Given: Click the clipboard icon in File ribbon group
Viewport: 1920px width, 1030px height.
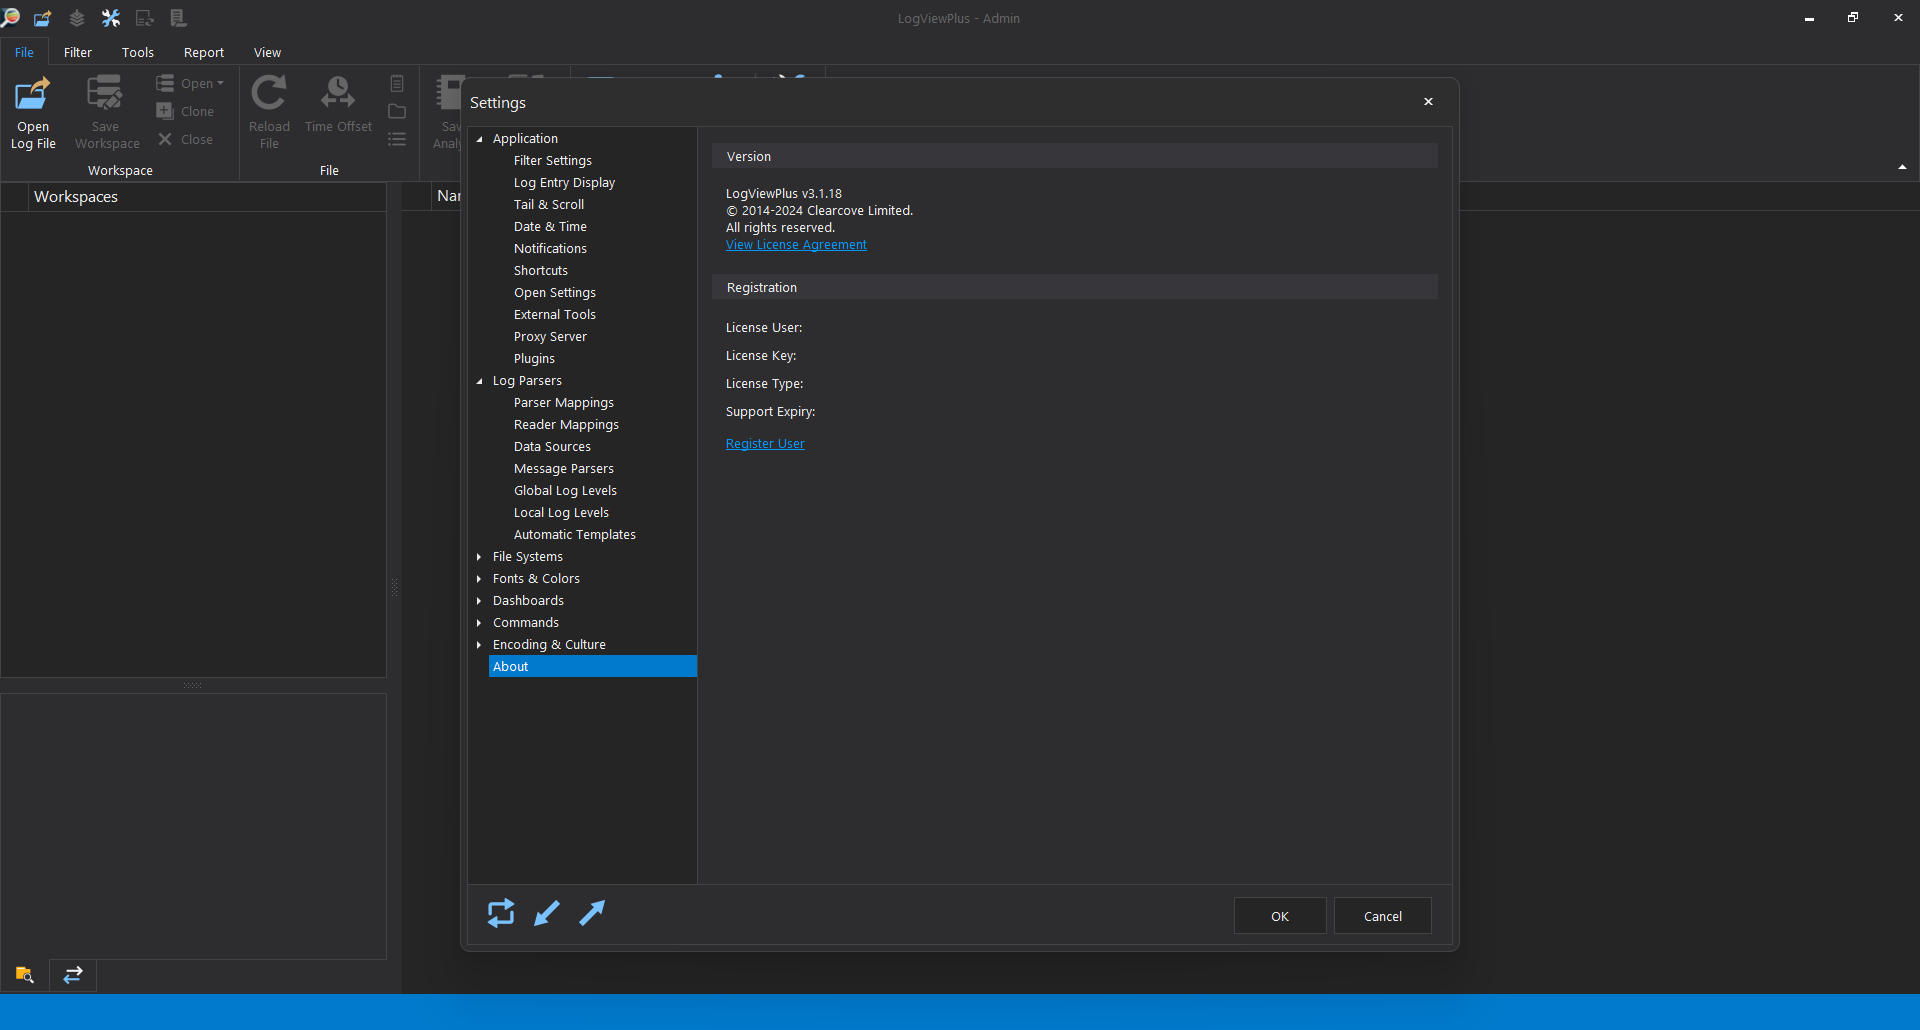Looking at the screenshot, I should tap(397, 83).
